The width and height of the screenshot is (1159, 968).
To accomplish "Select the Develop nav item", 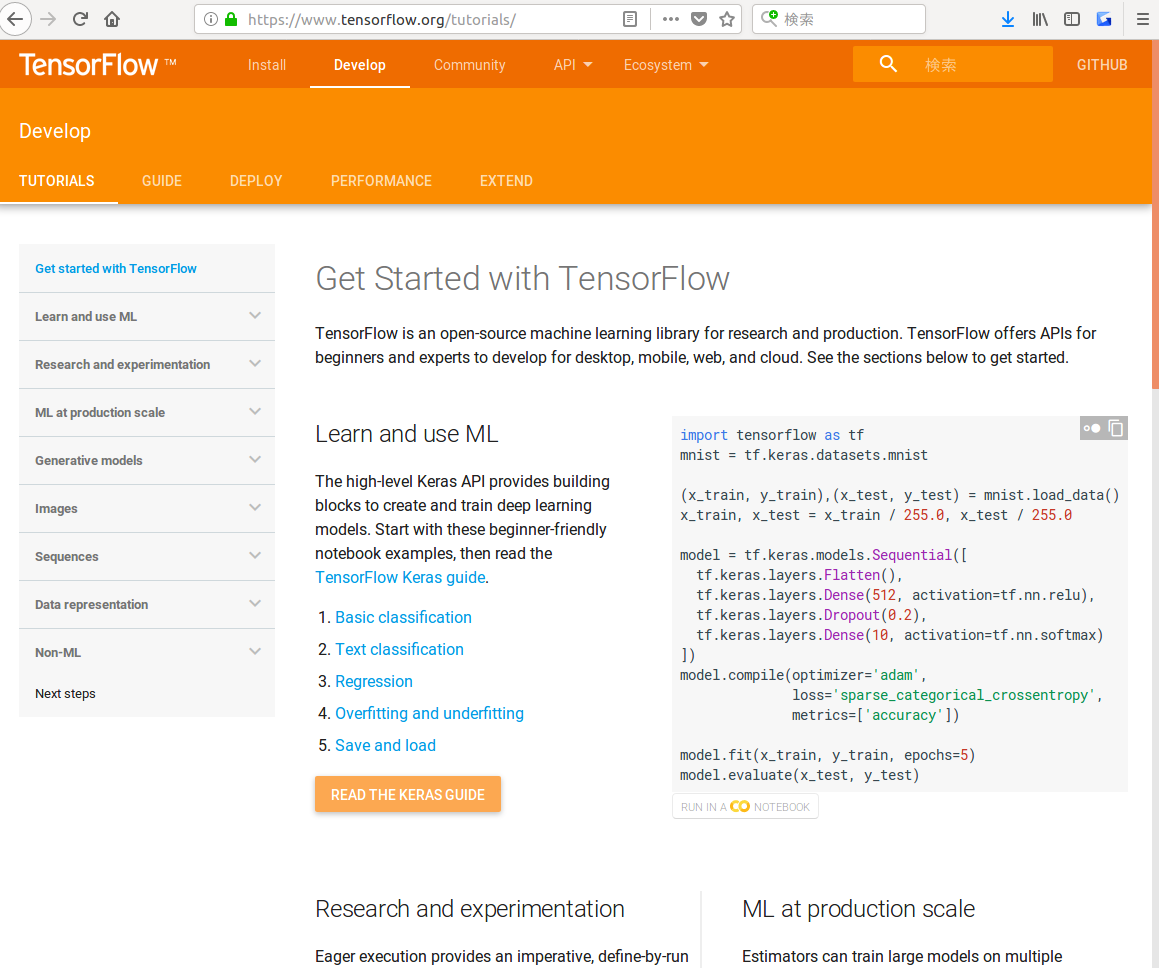I will (x=359, y=65).
